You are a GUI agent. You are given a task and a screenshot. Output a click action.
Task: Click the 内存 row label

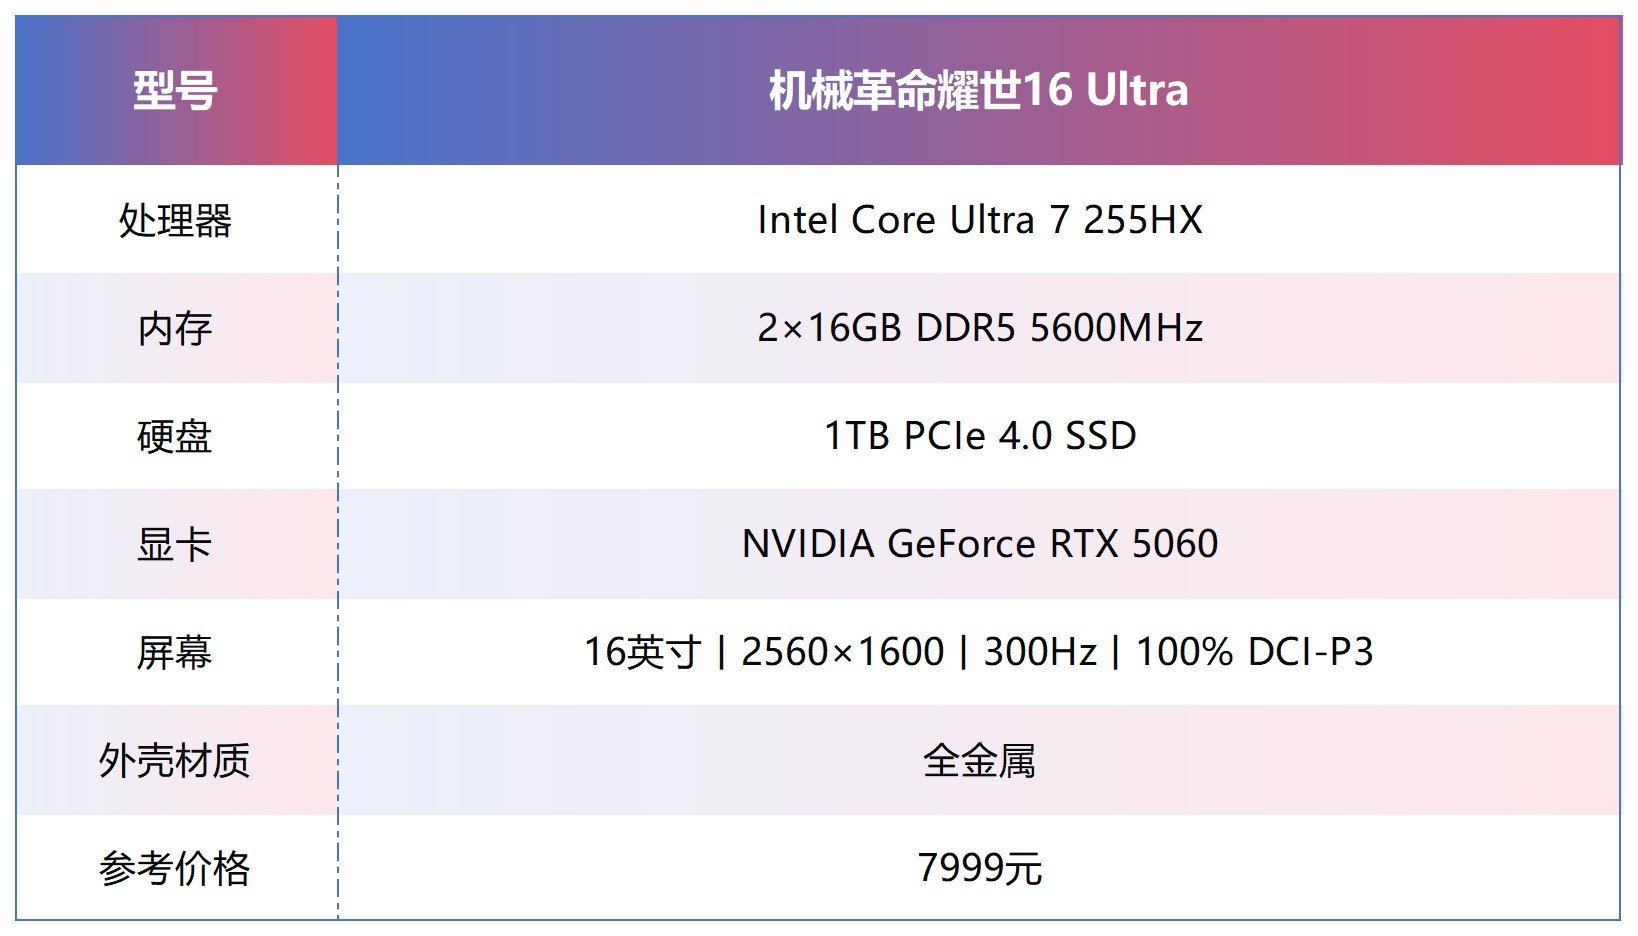point(176,328)
